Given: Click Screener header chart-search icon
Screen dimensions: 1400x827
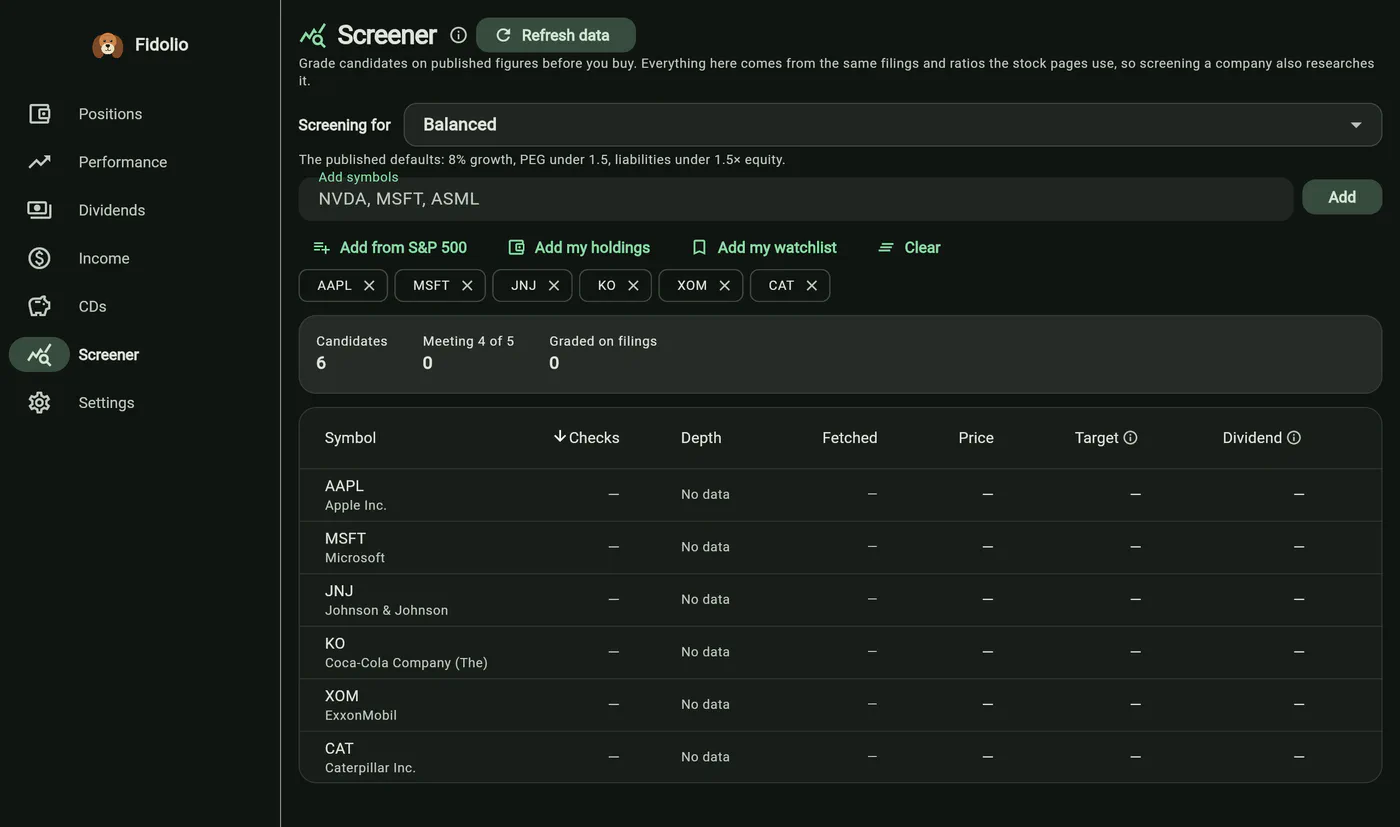Looking at the screenshot, I should [313, 36].
